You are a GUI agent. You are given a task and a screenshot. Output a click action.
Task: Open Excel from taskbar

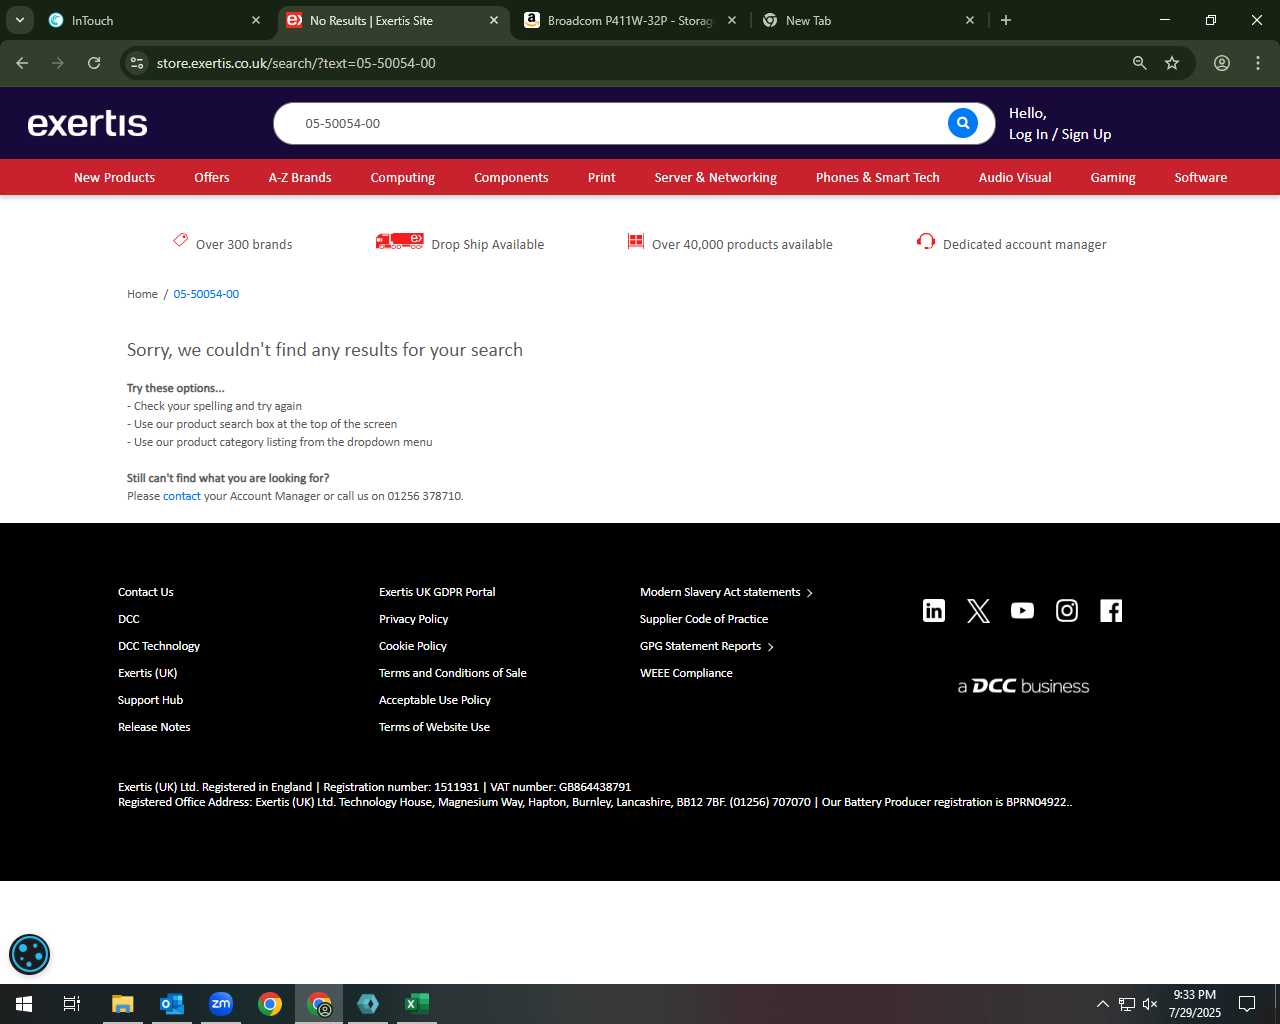point(417,1004)
